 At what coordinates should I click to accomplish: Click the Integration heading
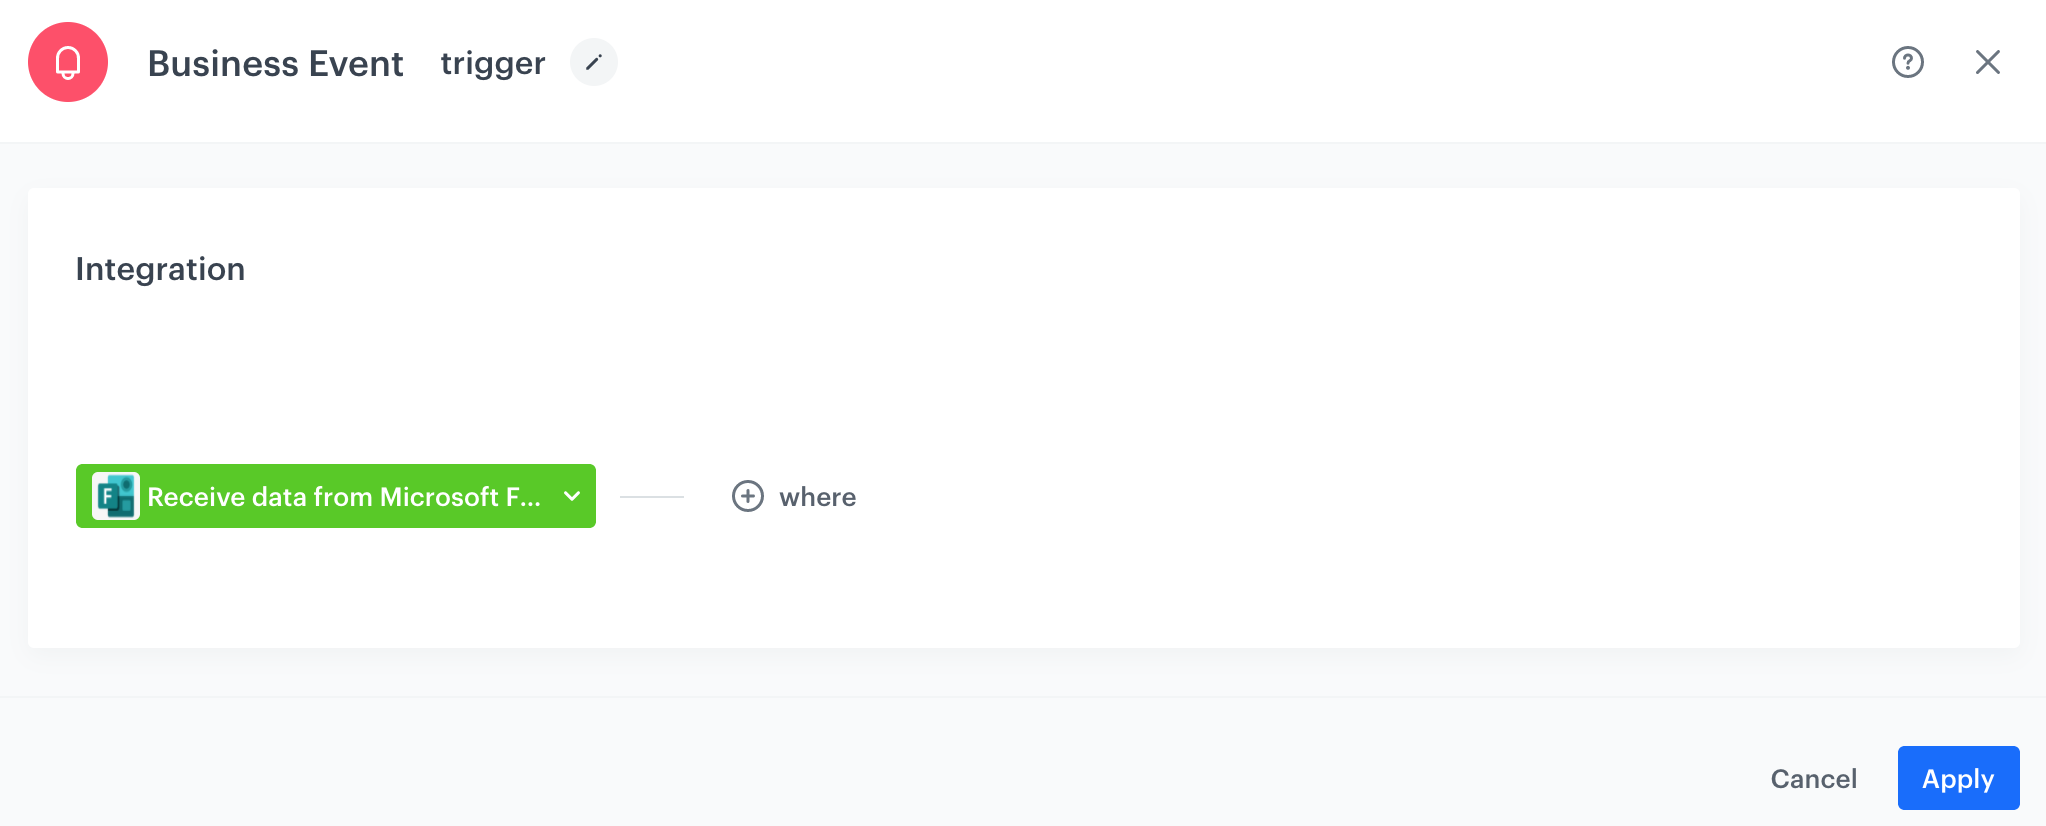click(160, 268)
